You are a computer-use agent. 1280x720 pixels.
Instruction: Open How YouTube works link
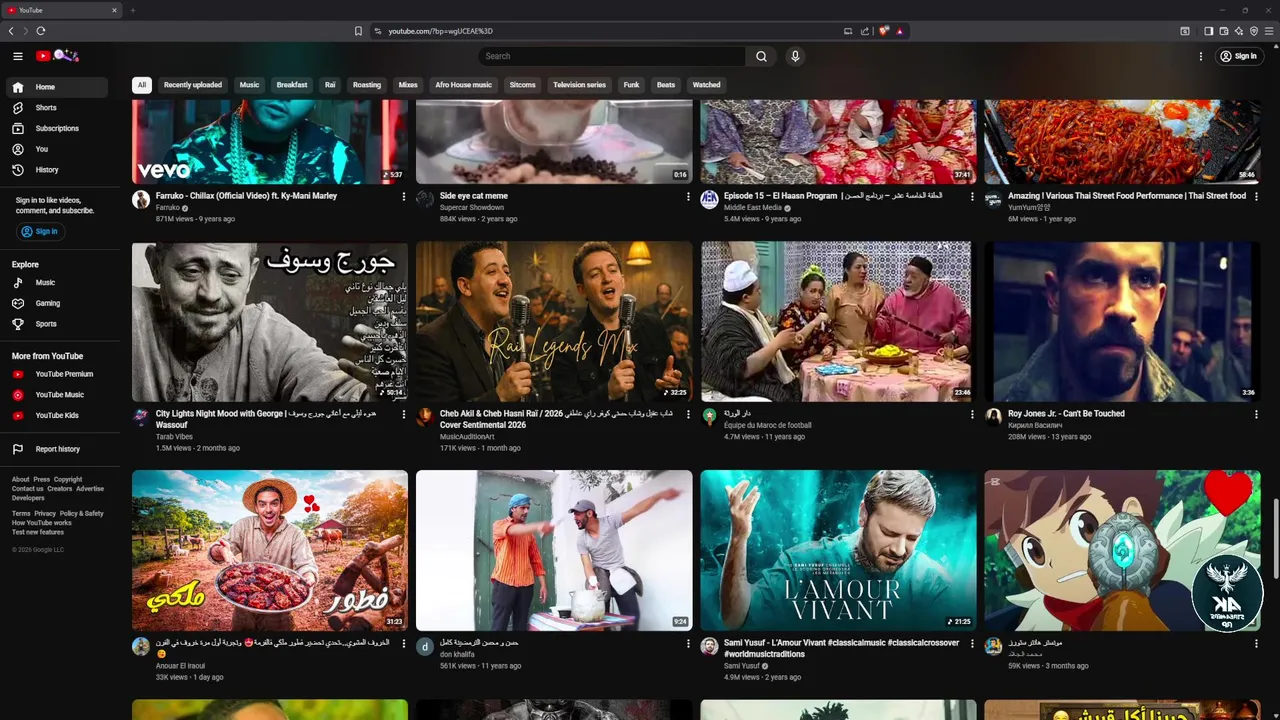(x=42, y=523)
